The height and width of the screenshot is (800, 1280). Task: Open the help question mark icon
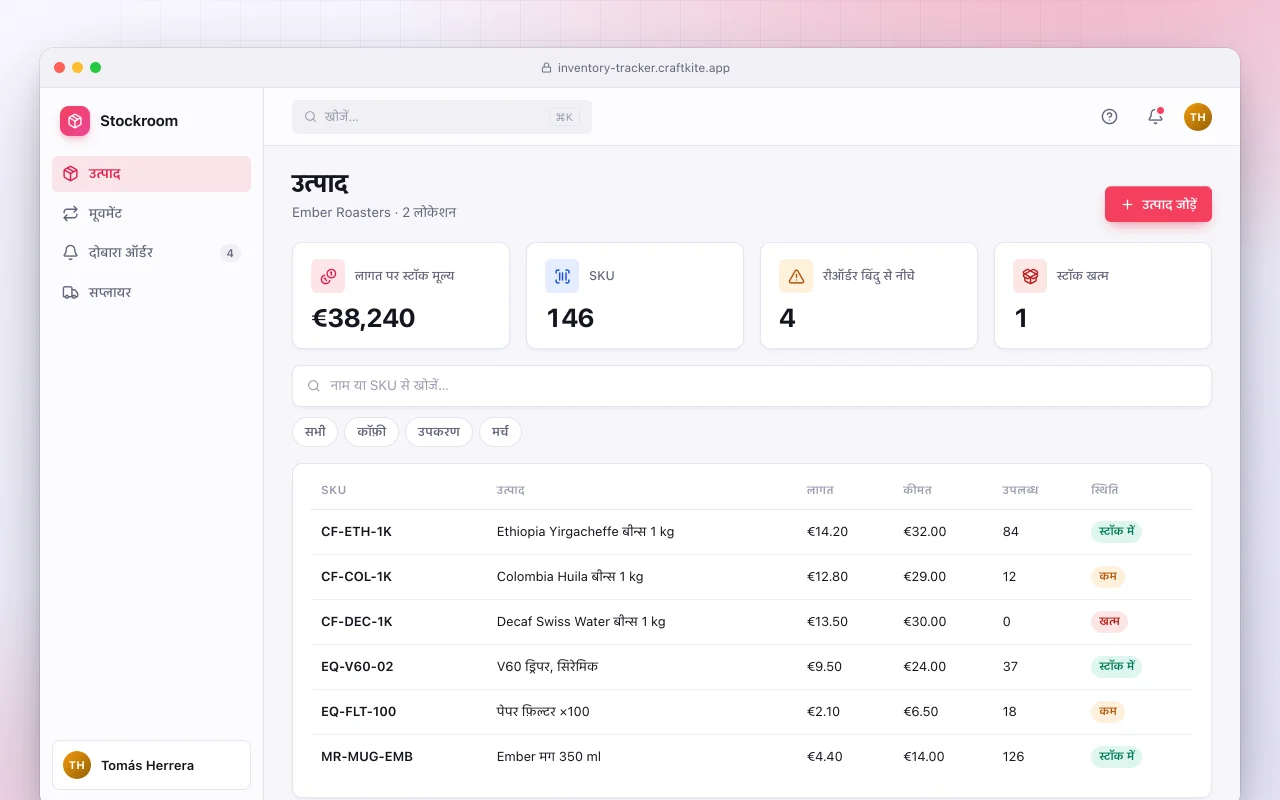(x=1109, y=116)
